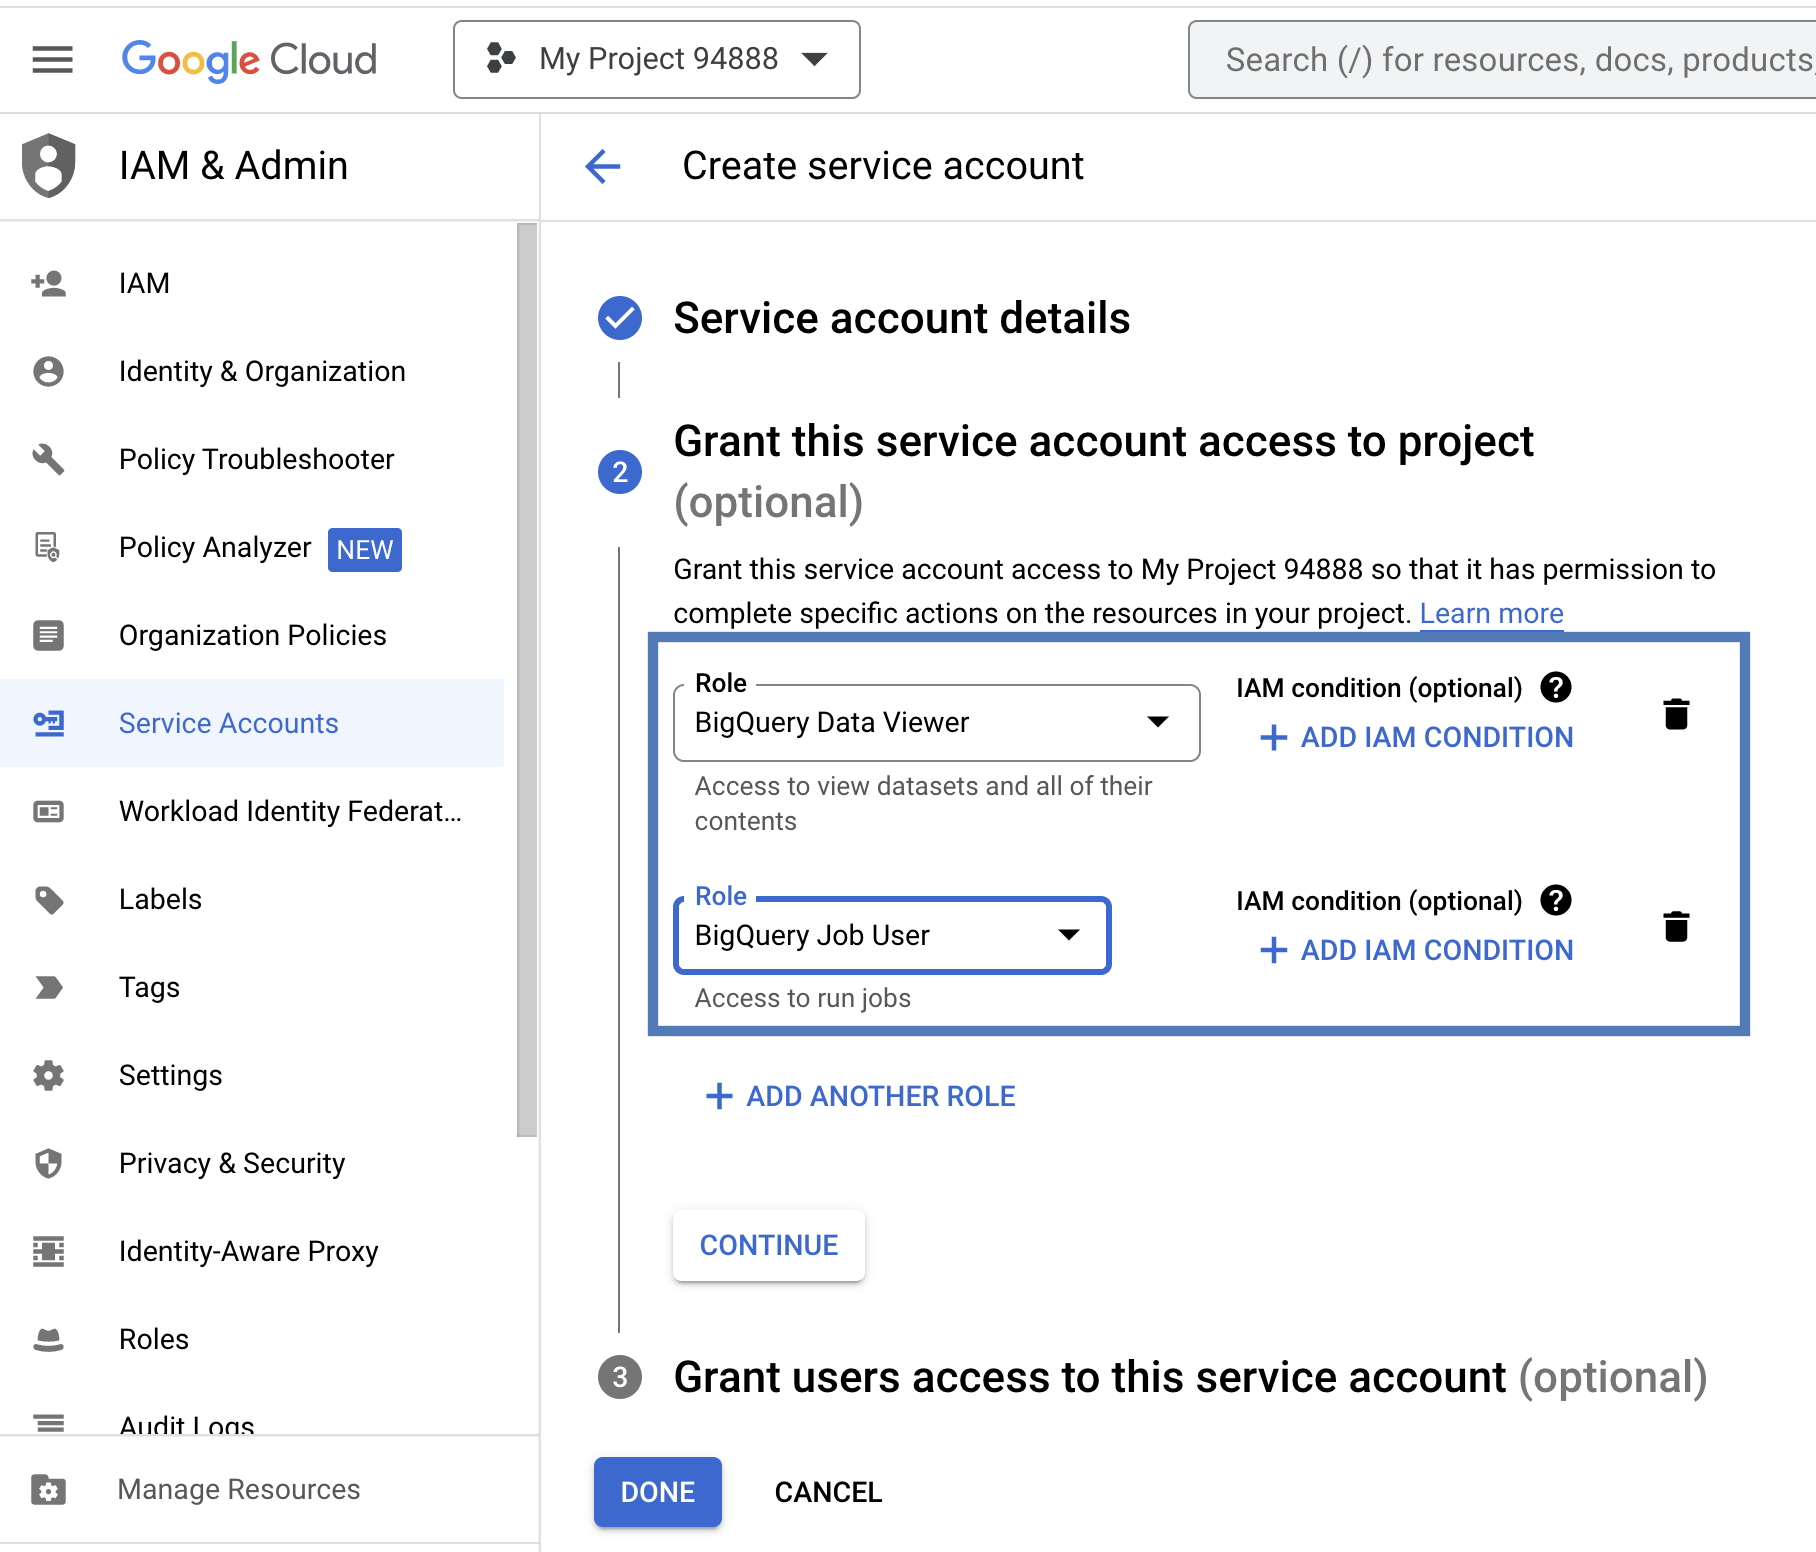
Task: Select Policy Analyzer menu item
Action: click(x=215, y=548)
